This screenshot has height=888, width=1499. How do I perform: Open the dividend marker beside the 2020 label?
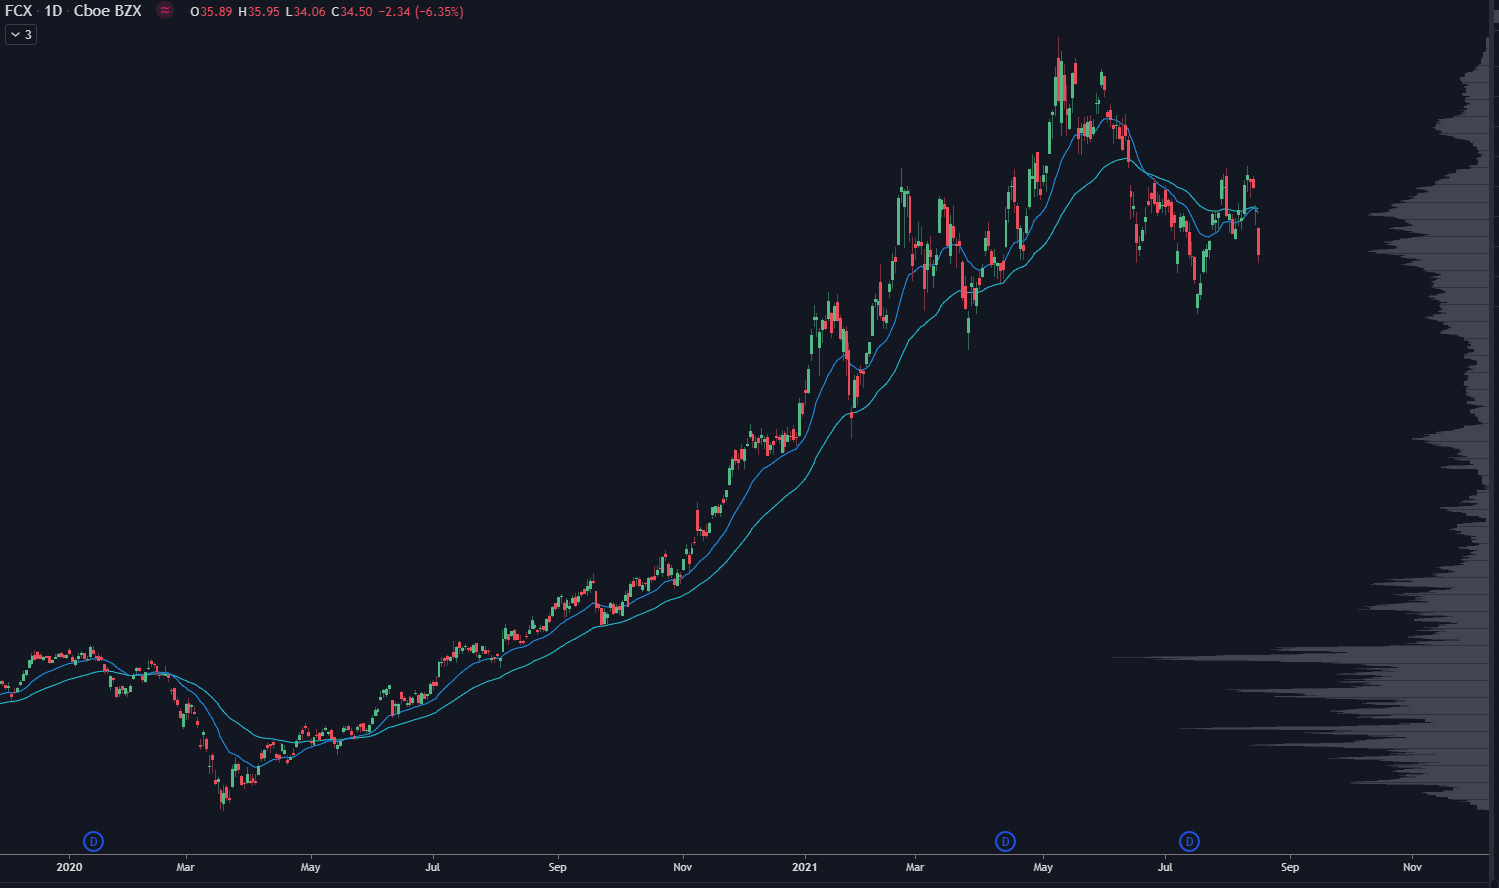[93, 841]
